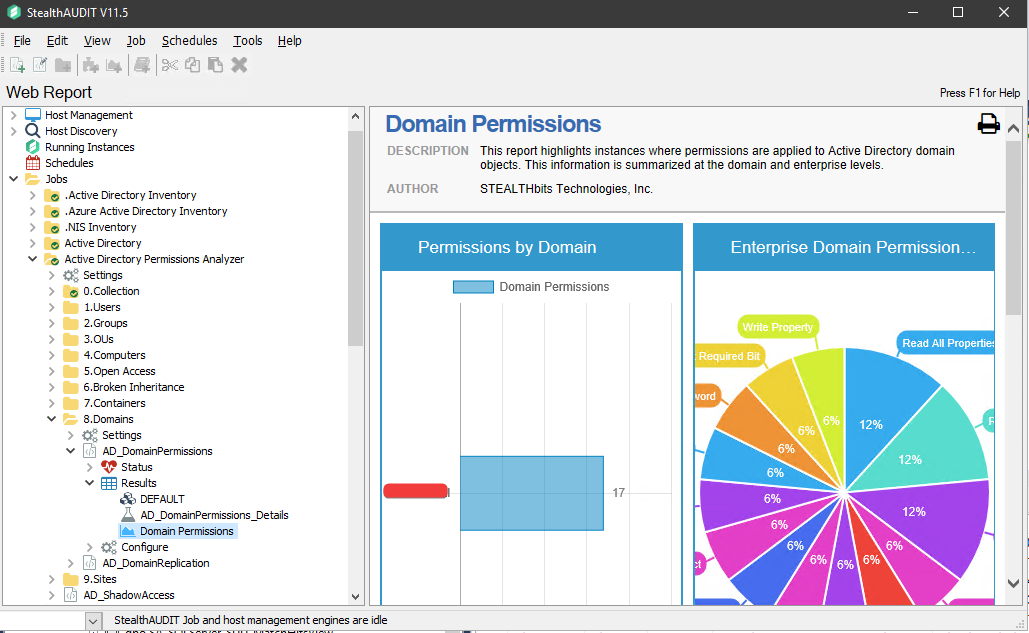Print the Domain Permissions report
1029x633 pixels.
pos(988,123)
